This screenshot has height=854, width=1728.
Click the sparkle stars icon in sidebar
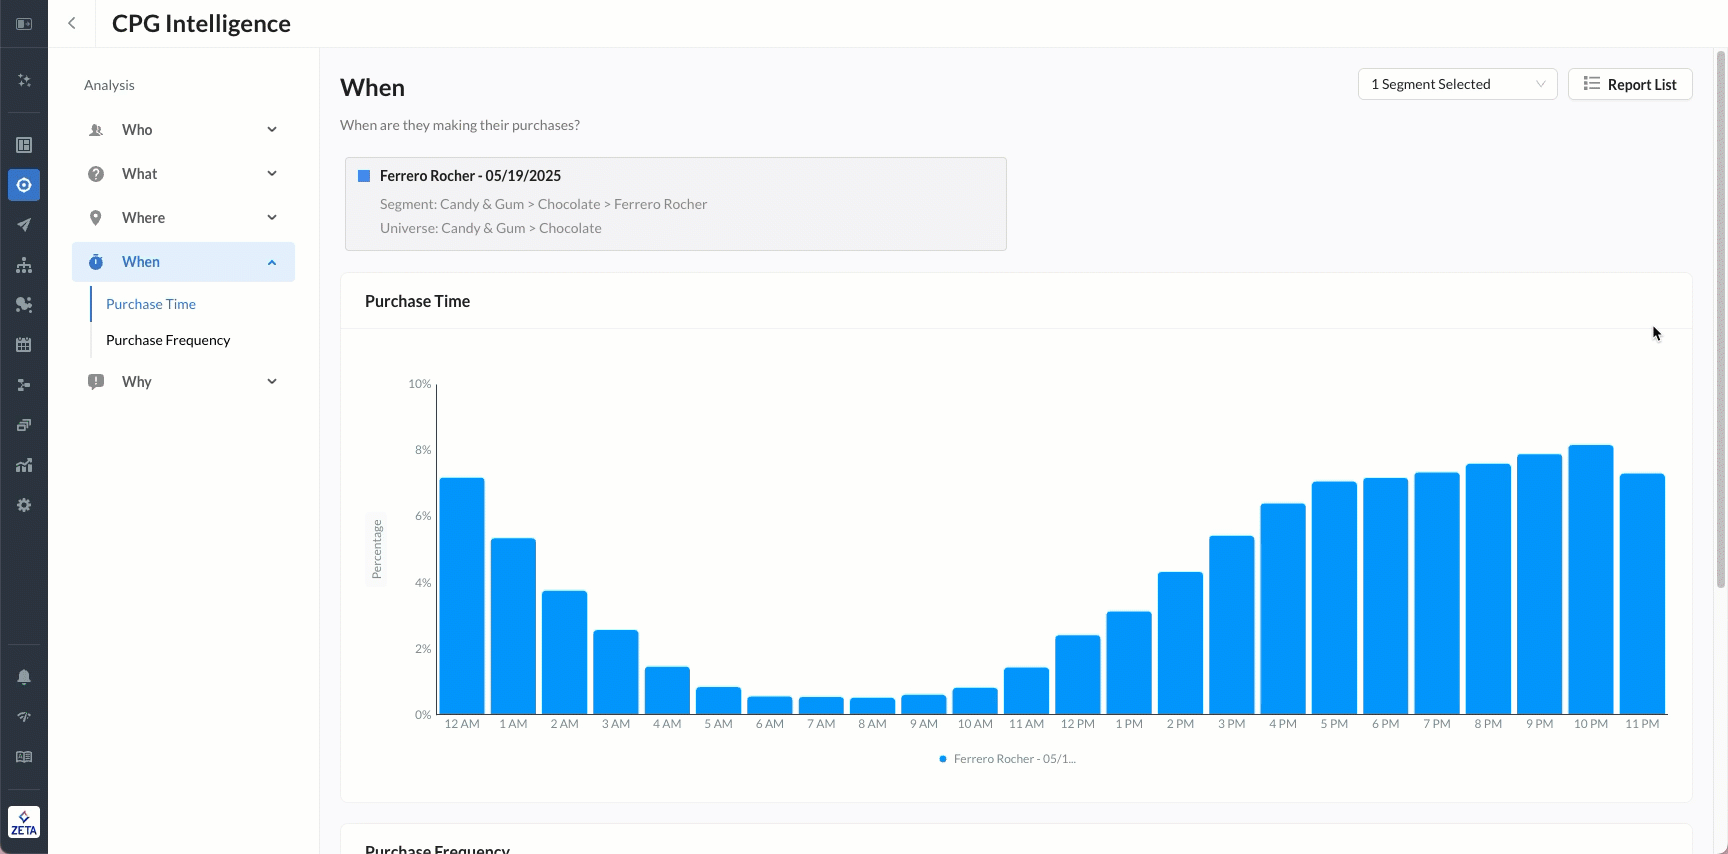point(24,80)
